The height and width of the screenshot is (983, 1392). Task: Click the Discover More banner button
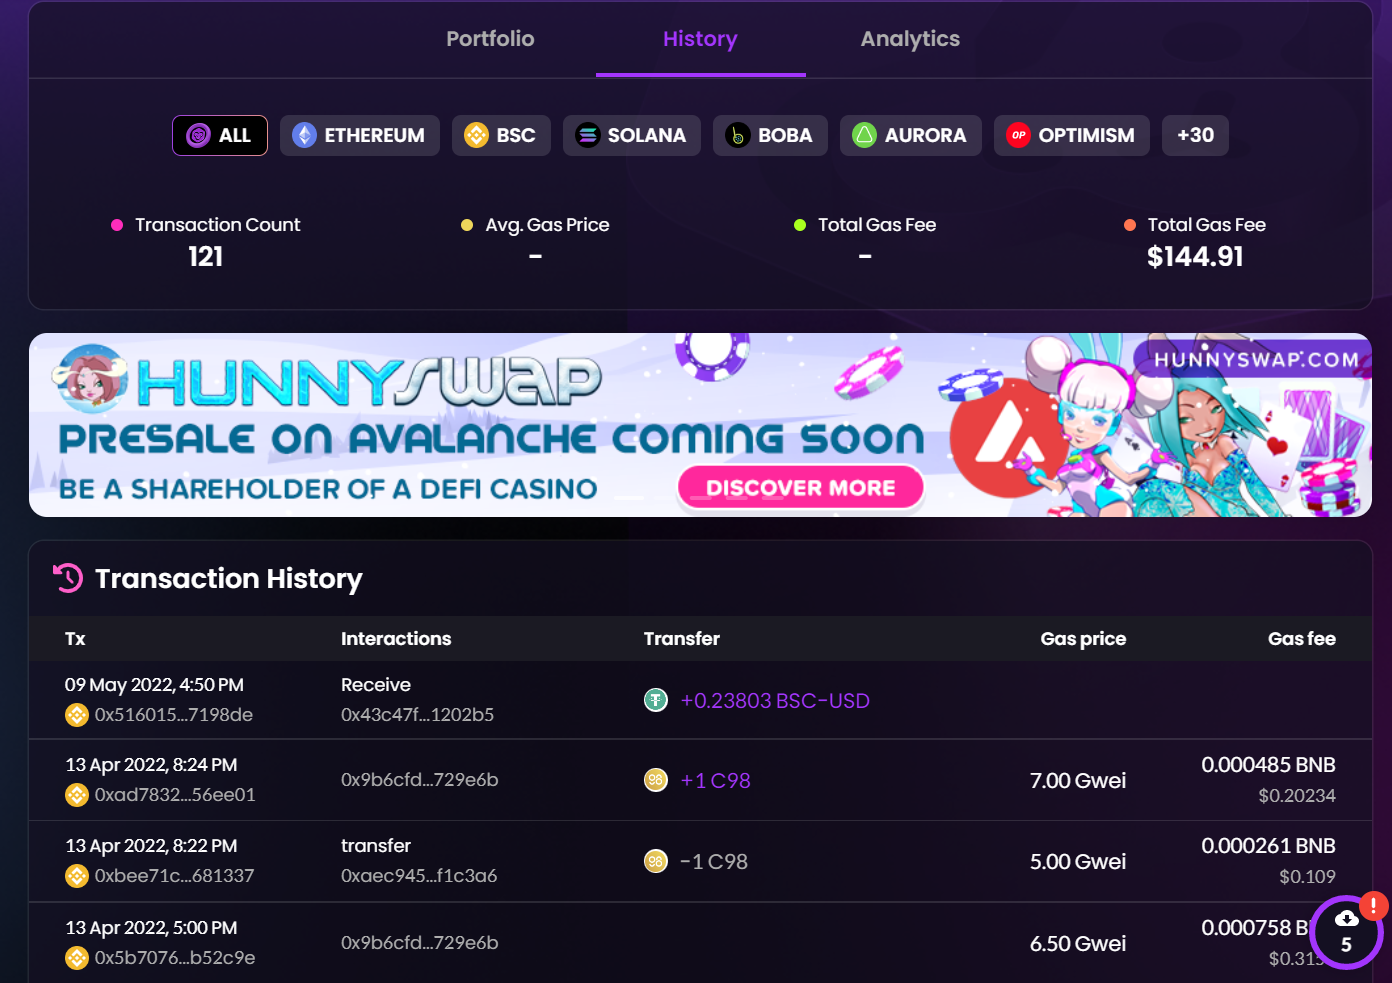click(801, 488)
